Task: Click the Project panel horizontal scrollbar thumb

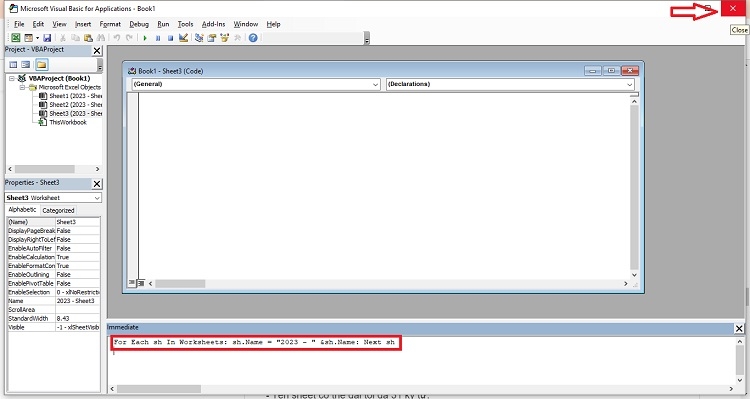Action: tap(44, 169)
